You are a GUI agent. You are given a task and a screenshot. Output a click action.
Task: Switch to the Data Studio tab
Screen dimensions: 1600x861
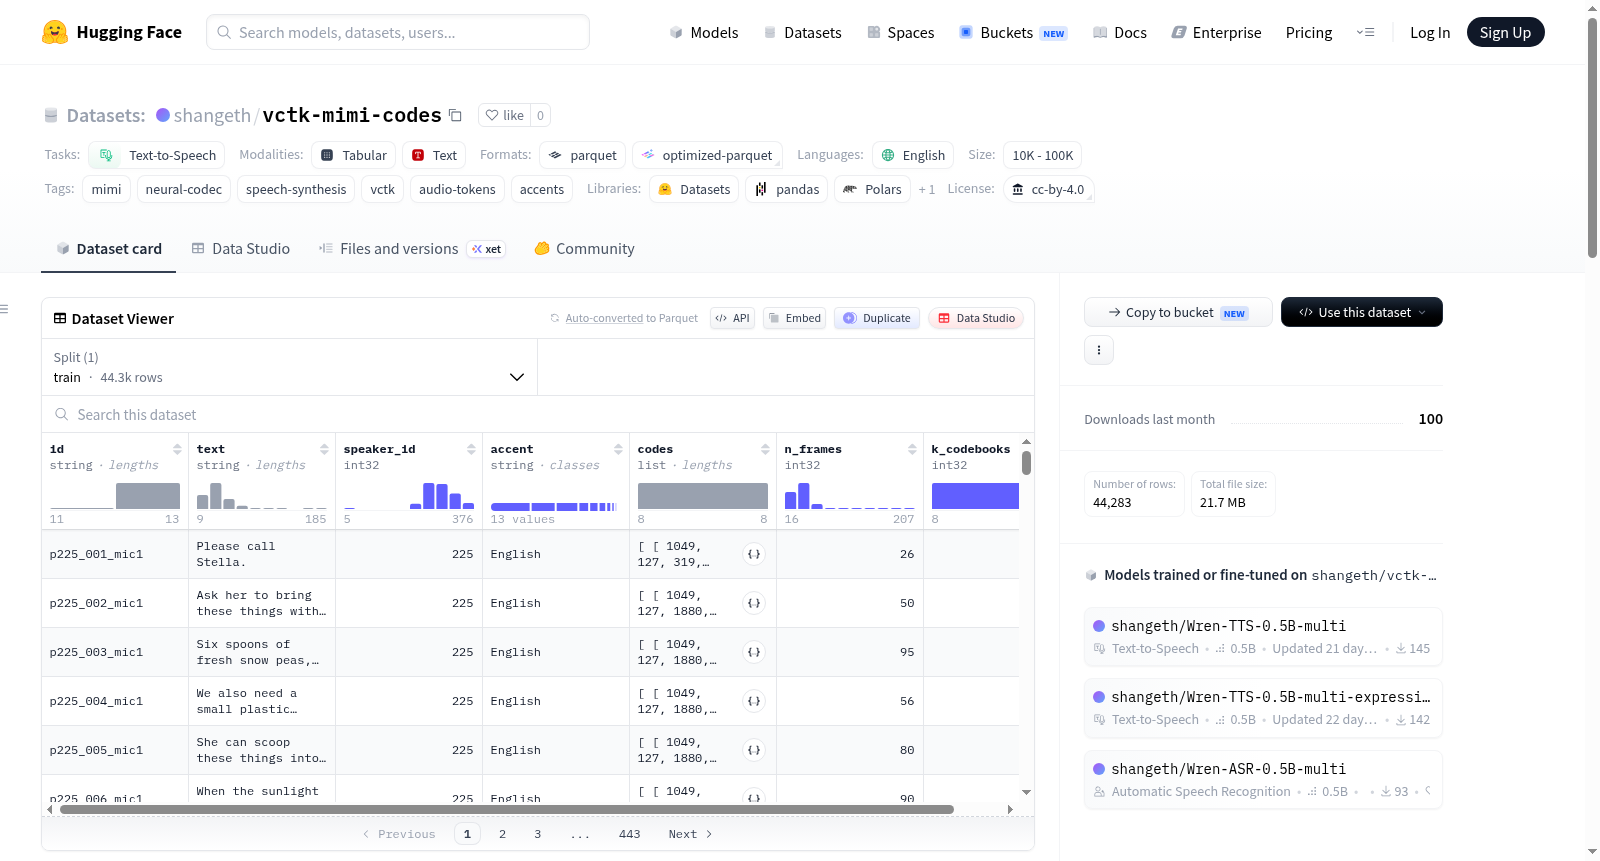[241, 248]
